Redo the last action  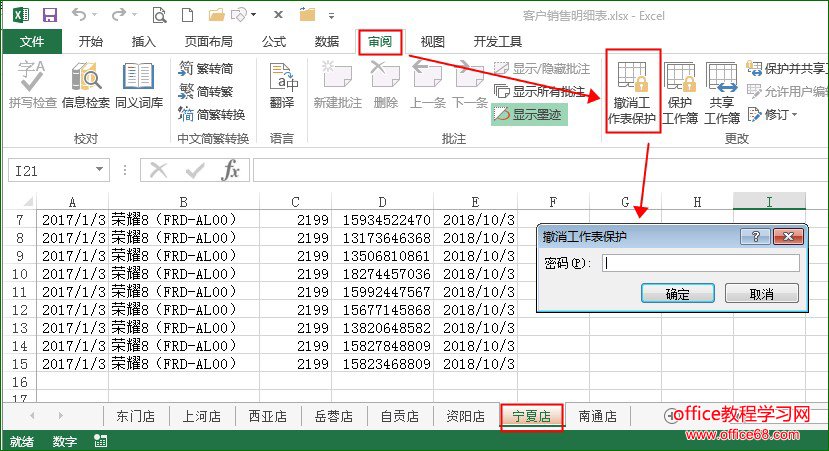click(x=118, y=15)
